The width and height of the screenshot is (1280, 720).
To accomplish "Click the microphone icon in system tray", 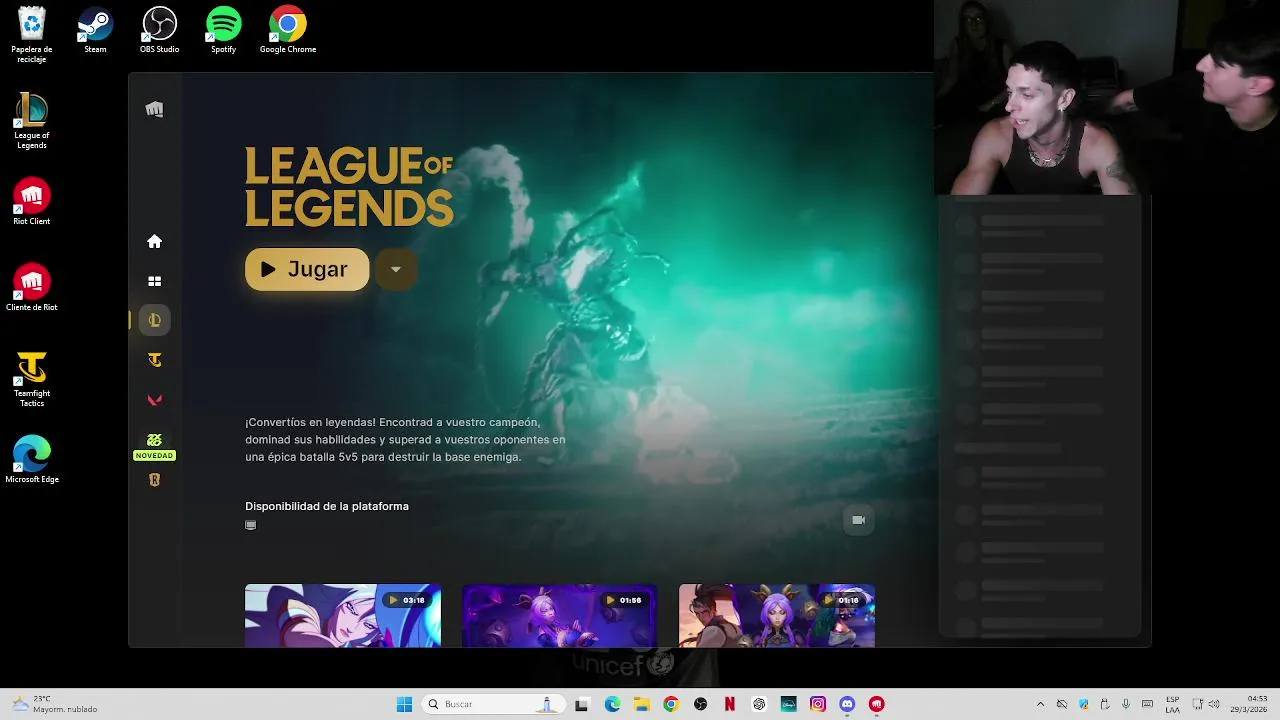I will [x=1126, y=704].
